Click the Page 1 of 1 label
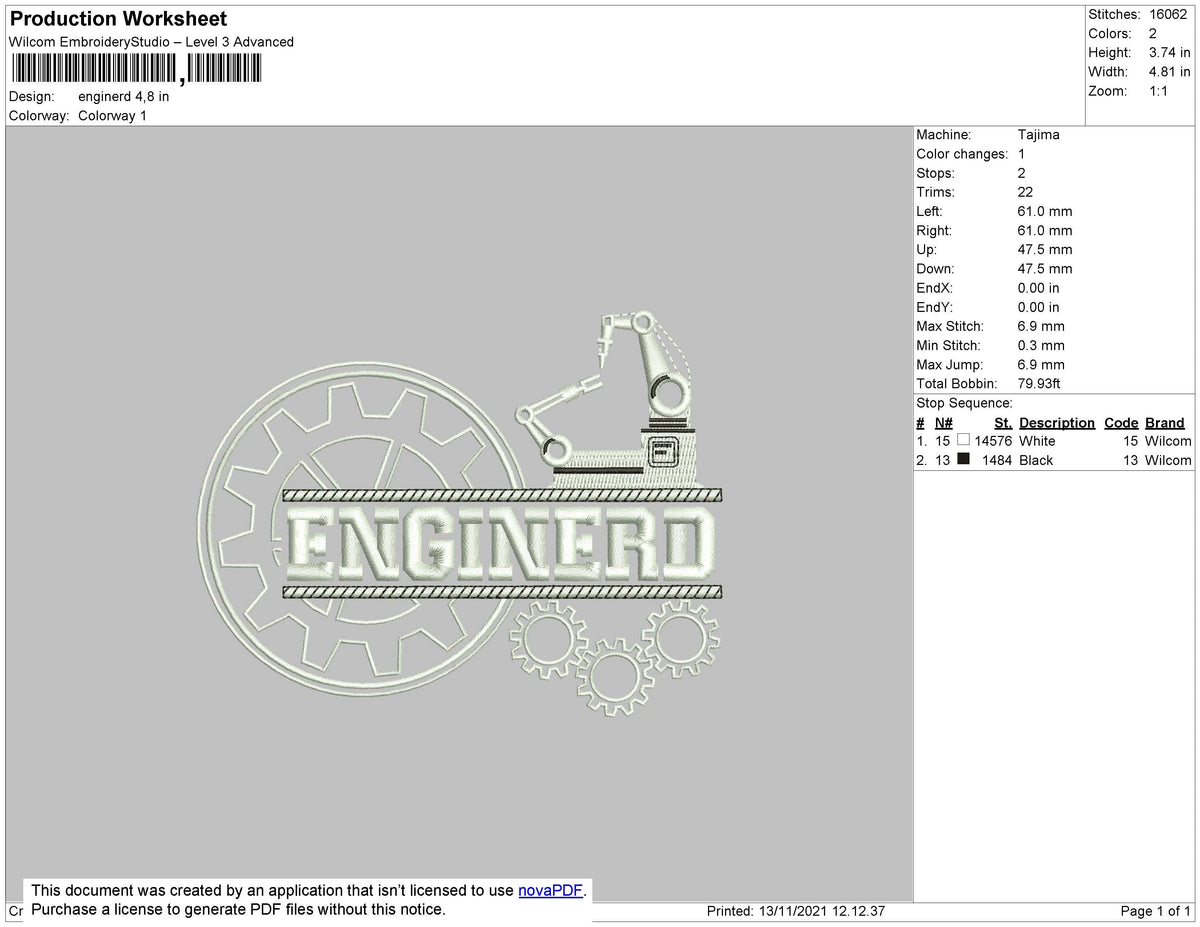 point(1157,911)
